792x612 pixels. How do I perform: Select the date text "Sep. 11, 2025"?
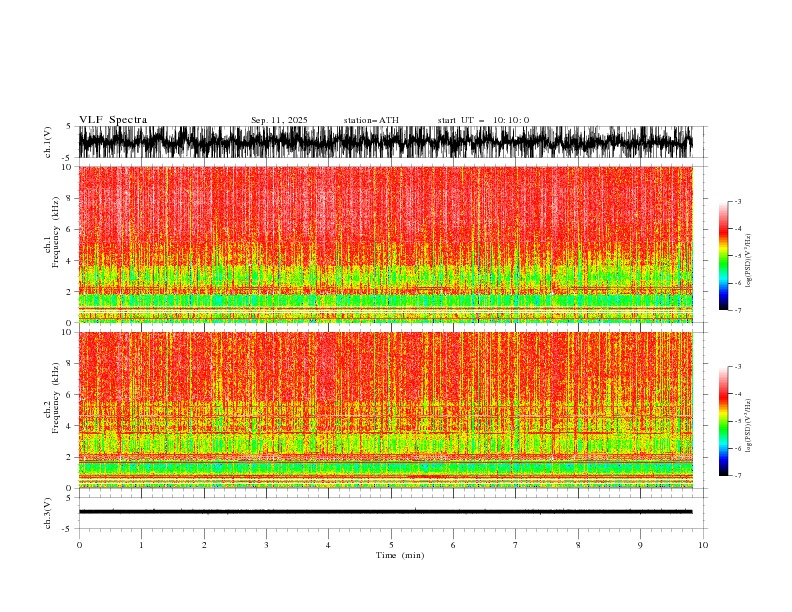(279, 120)
